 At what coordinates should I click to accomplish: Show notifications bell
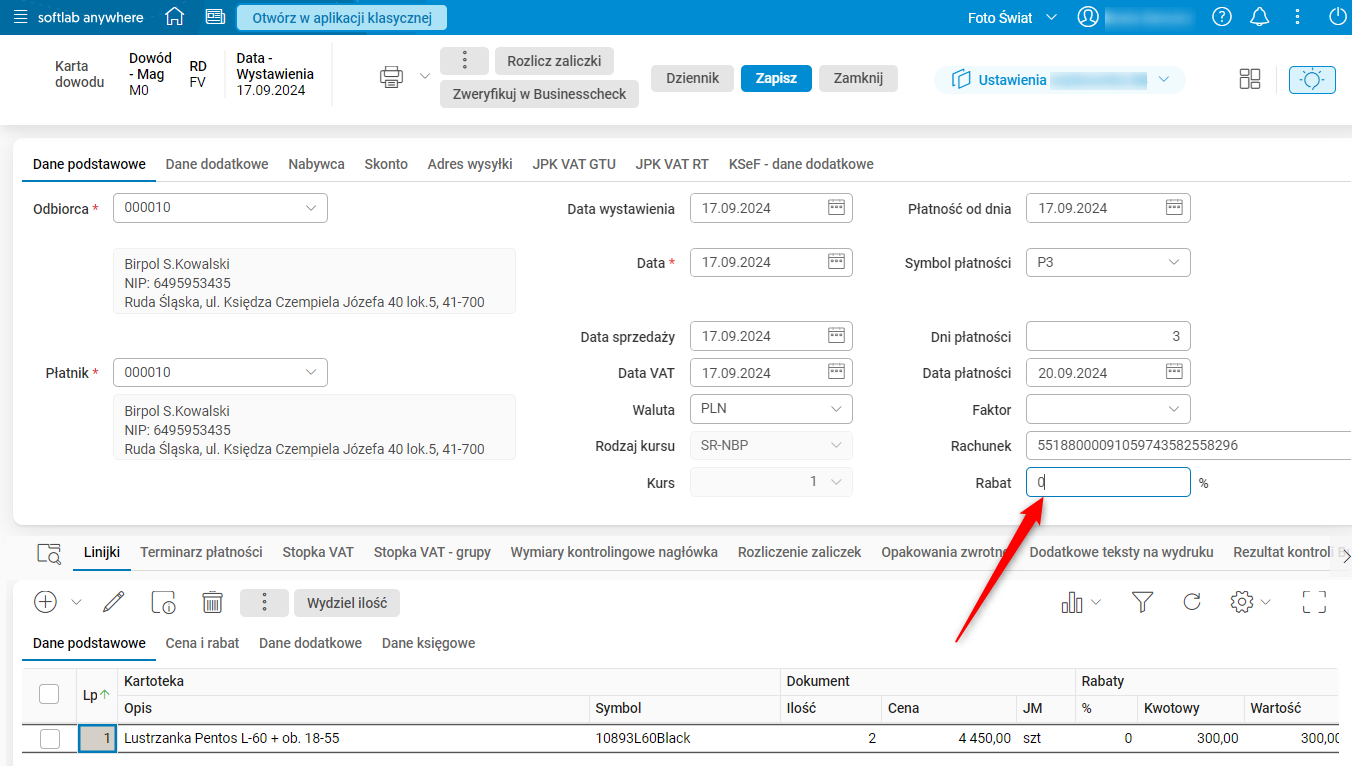1260,17
